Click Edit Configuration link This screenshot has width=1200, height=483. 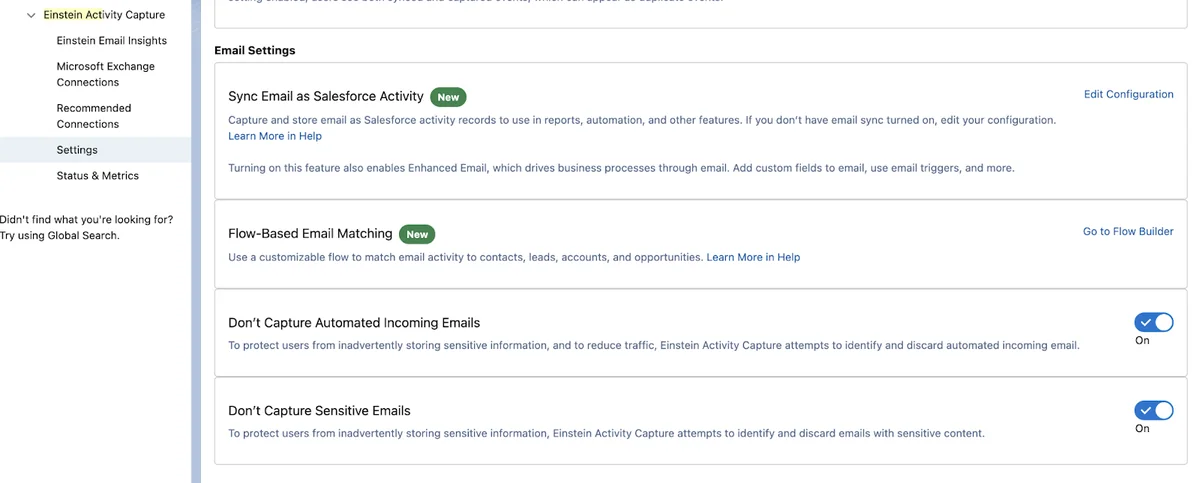point(1129,94)
